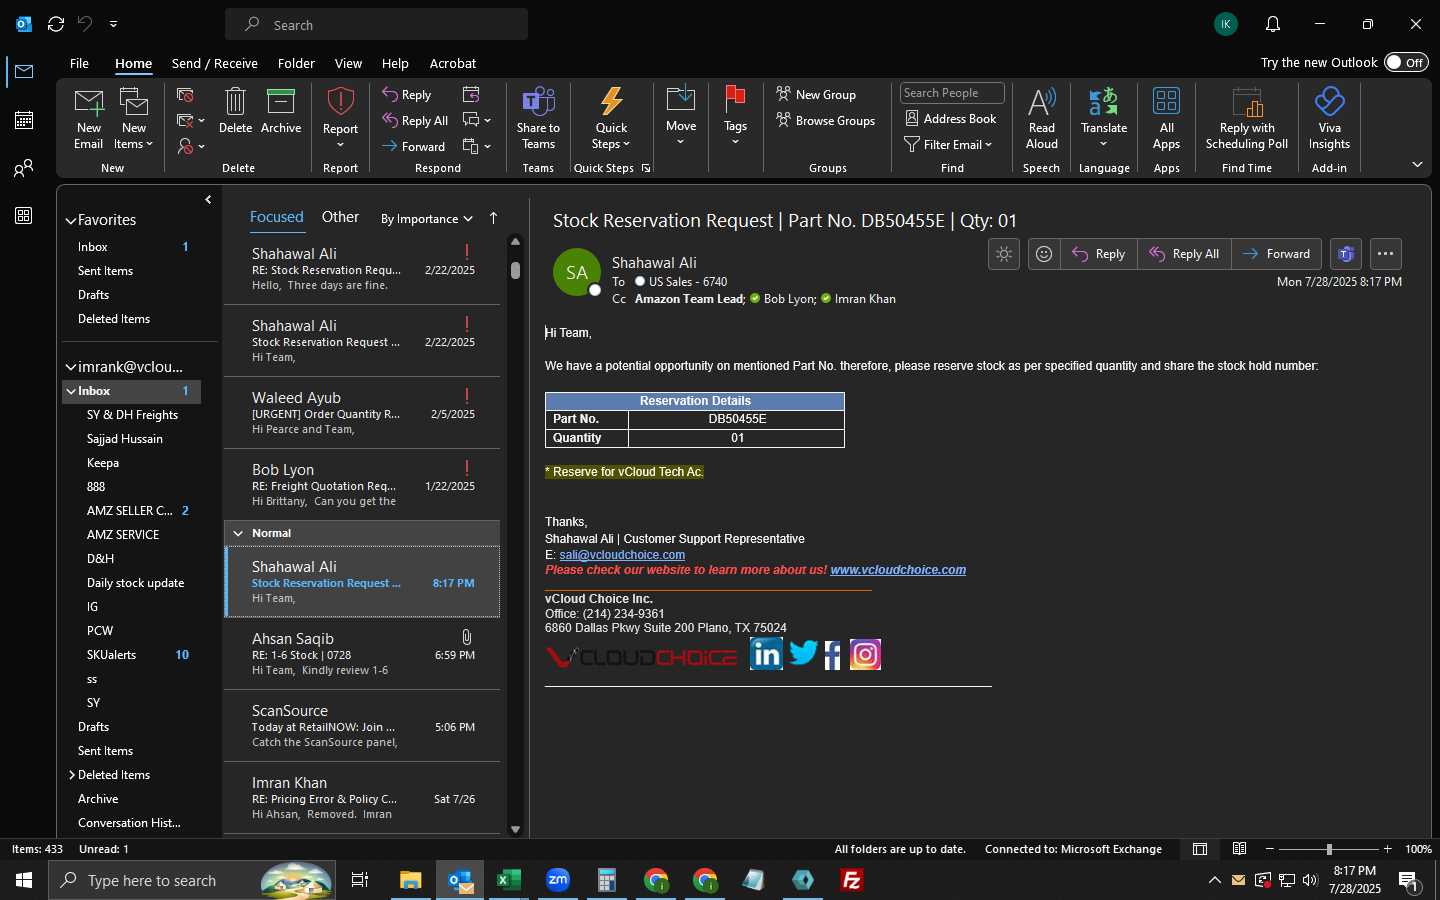
Task: Open Calendar from left rail
Action: 24,120
